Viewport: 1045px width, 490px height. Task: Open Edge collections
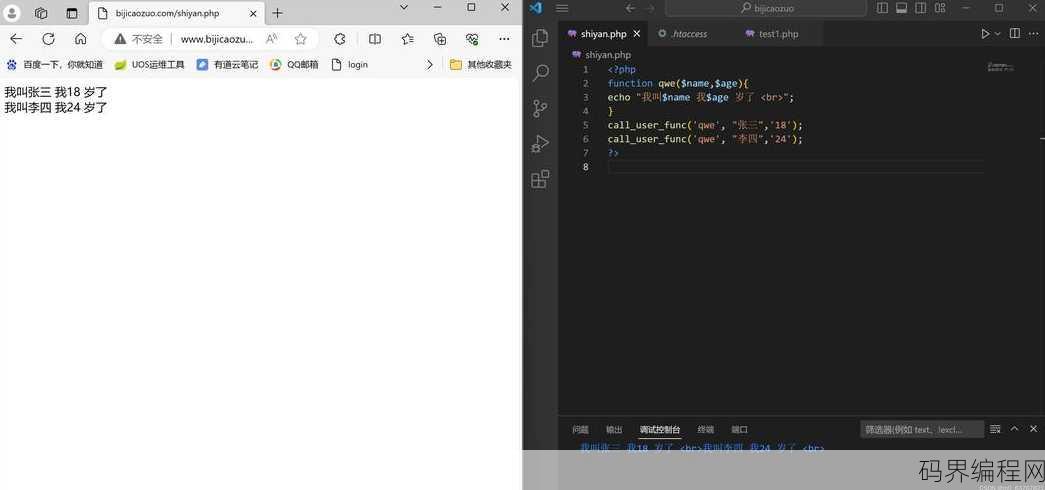coord(440,39)
